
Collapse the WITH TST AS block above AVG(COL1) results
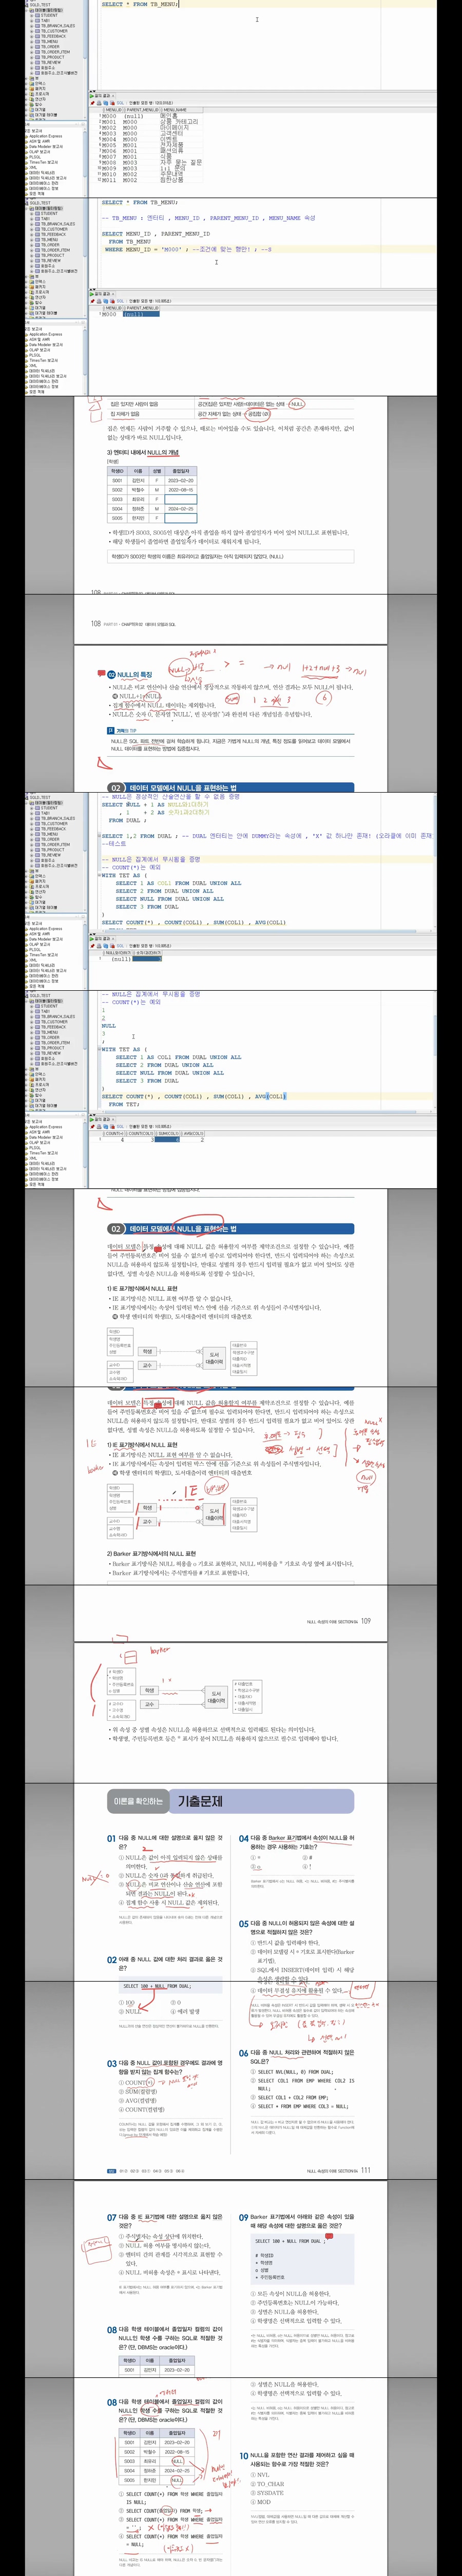pyautogui.click(x=100, y=1049)
